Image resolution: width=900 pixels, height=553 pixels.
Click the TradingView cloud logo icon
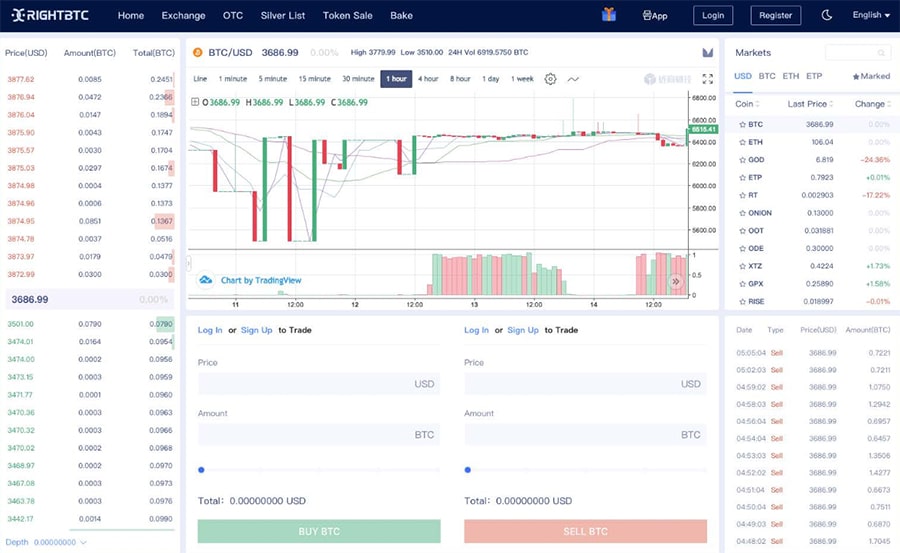[x=206, y=280]
